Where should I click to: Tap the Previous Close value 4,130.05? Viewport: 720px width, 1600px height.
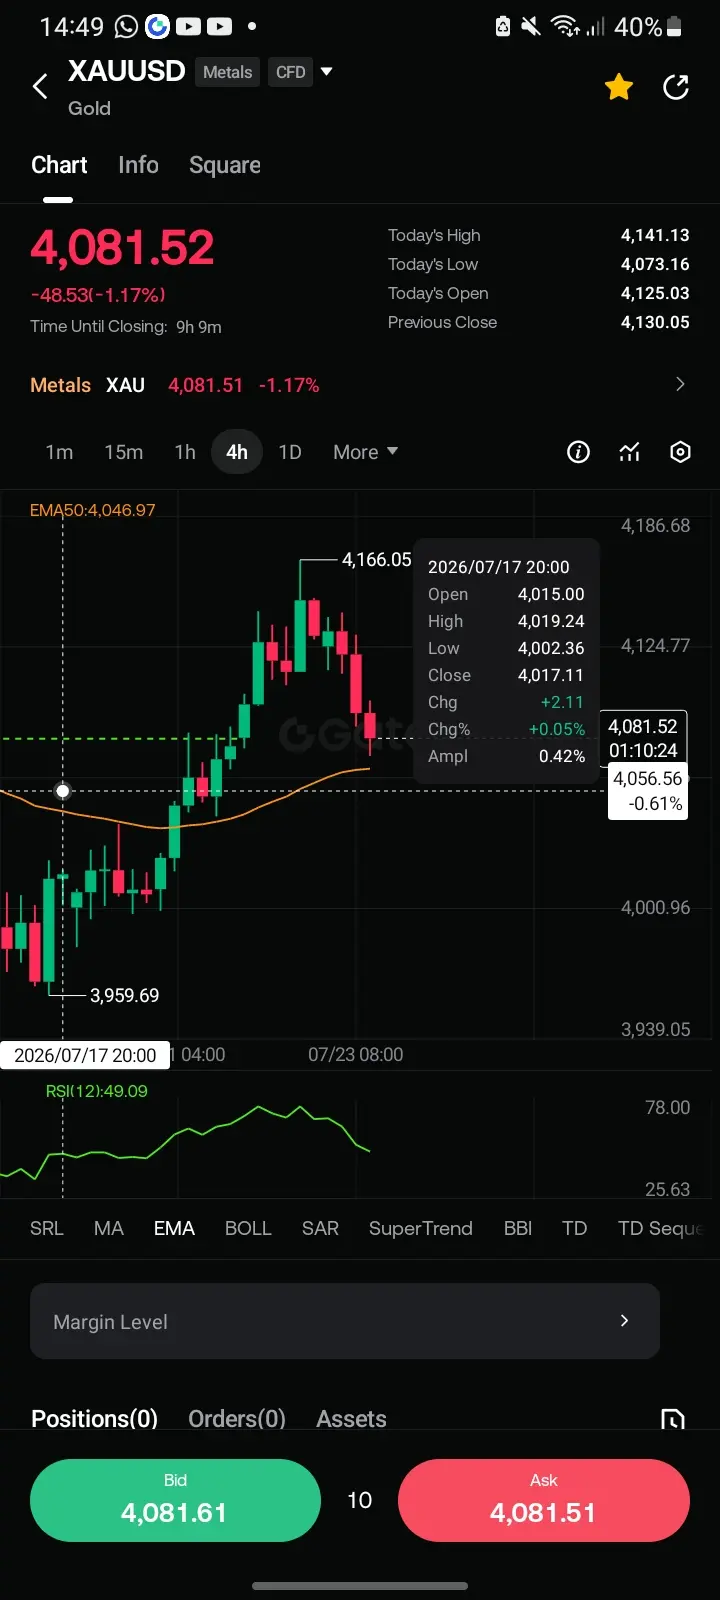click(x=655, y=322)
